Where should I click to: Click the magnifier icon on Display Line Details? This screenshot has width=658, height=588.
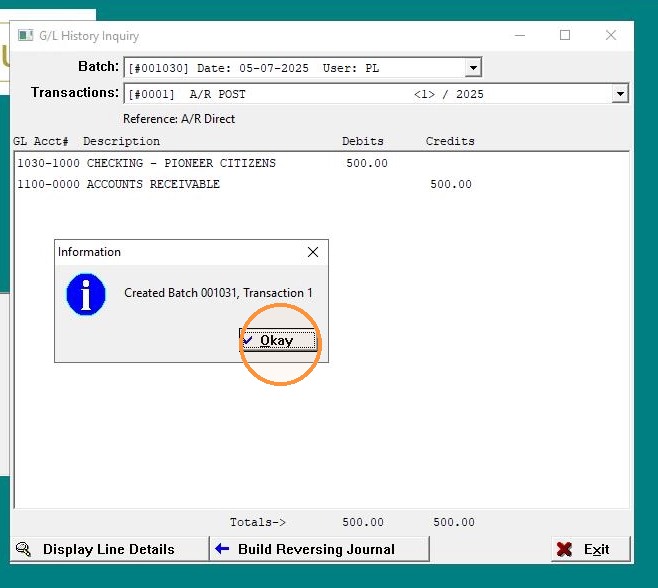[24, 549]
